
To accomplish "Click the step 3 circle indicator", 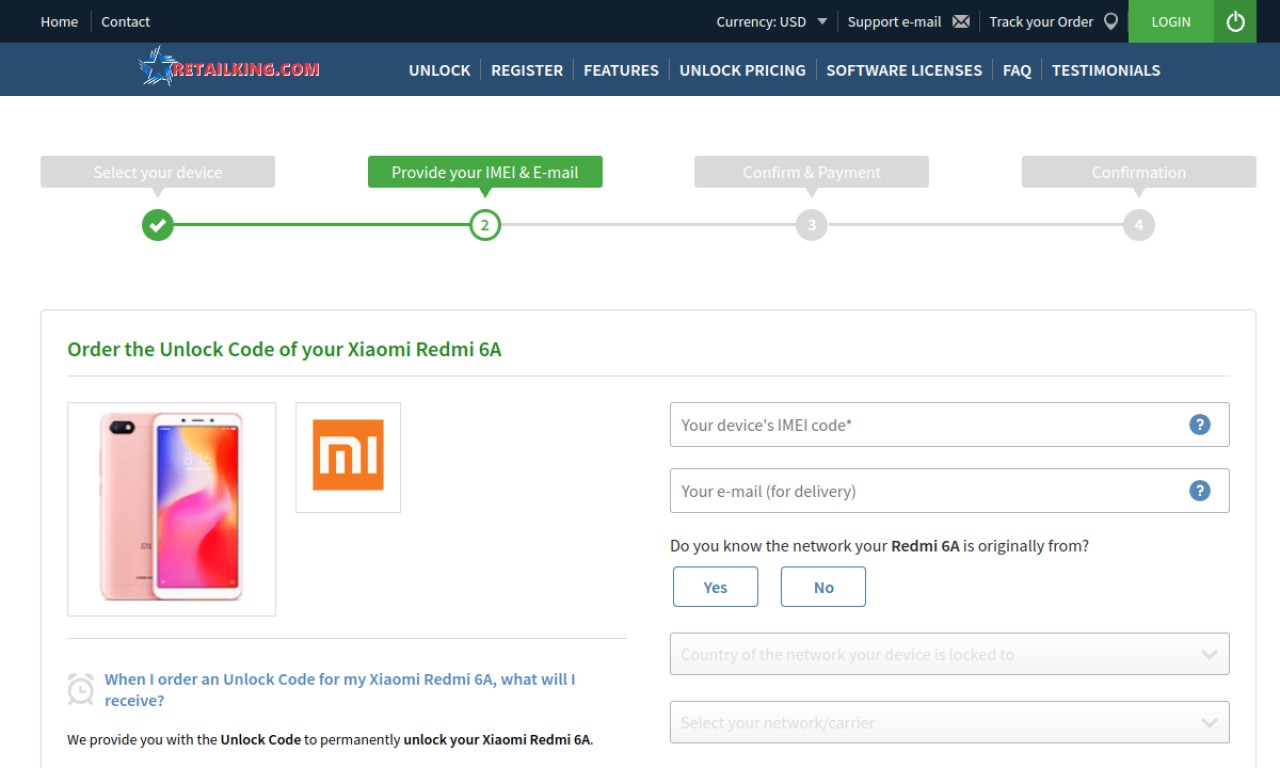I will click(x=812, y=225).
